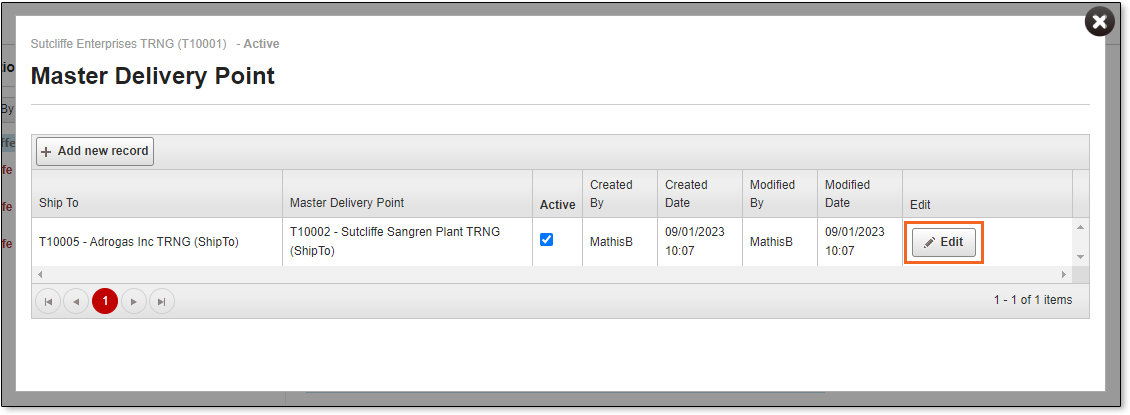Go to last page of records
Screen dimensions: 1130x415
pyautogui.click(x=161, y=301)
